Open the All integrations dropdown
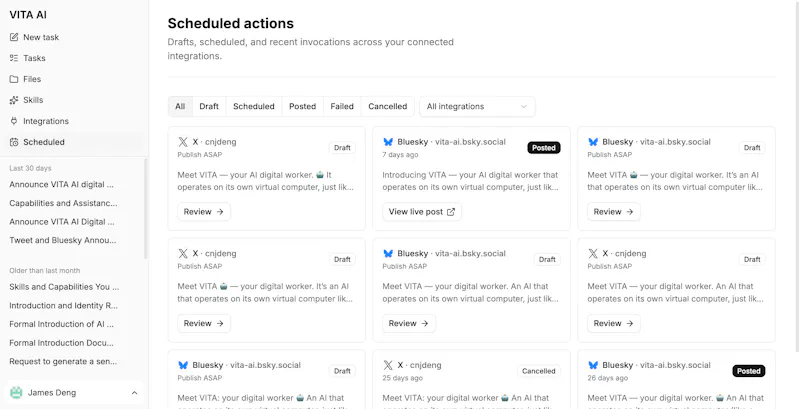The height and width of the screenshot is (409, 800). coord(478,107)
